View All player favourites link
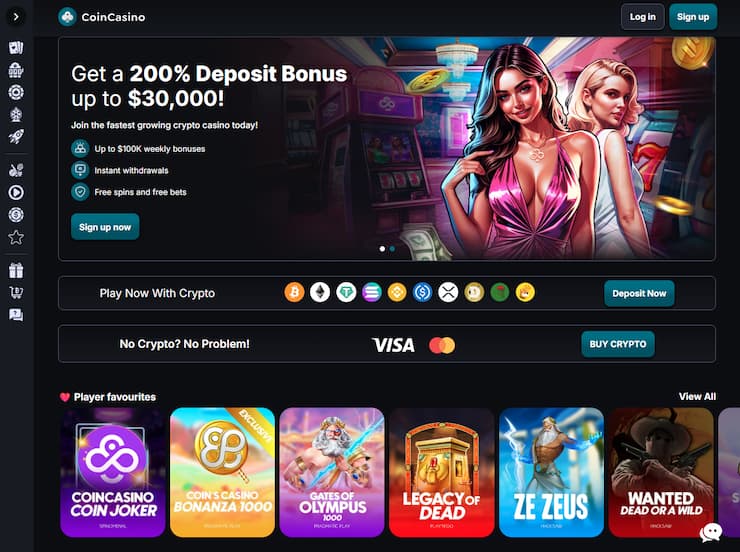Viewport: 740px width, 552px height. click(x=697, y=396)
